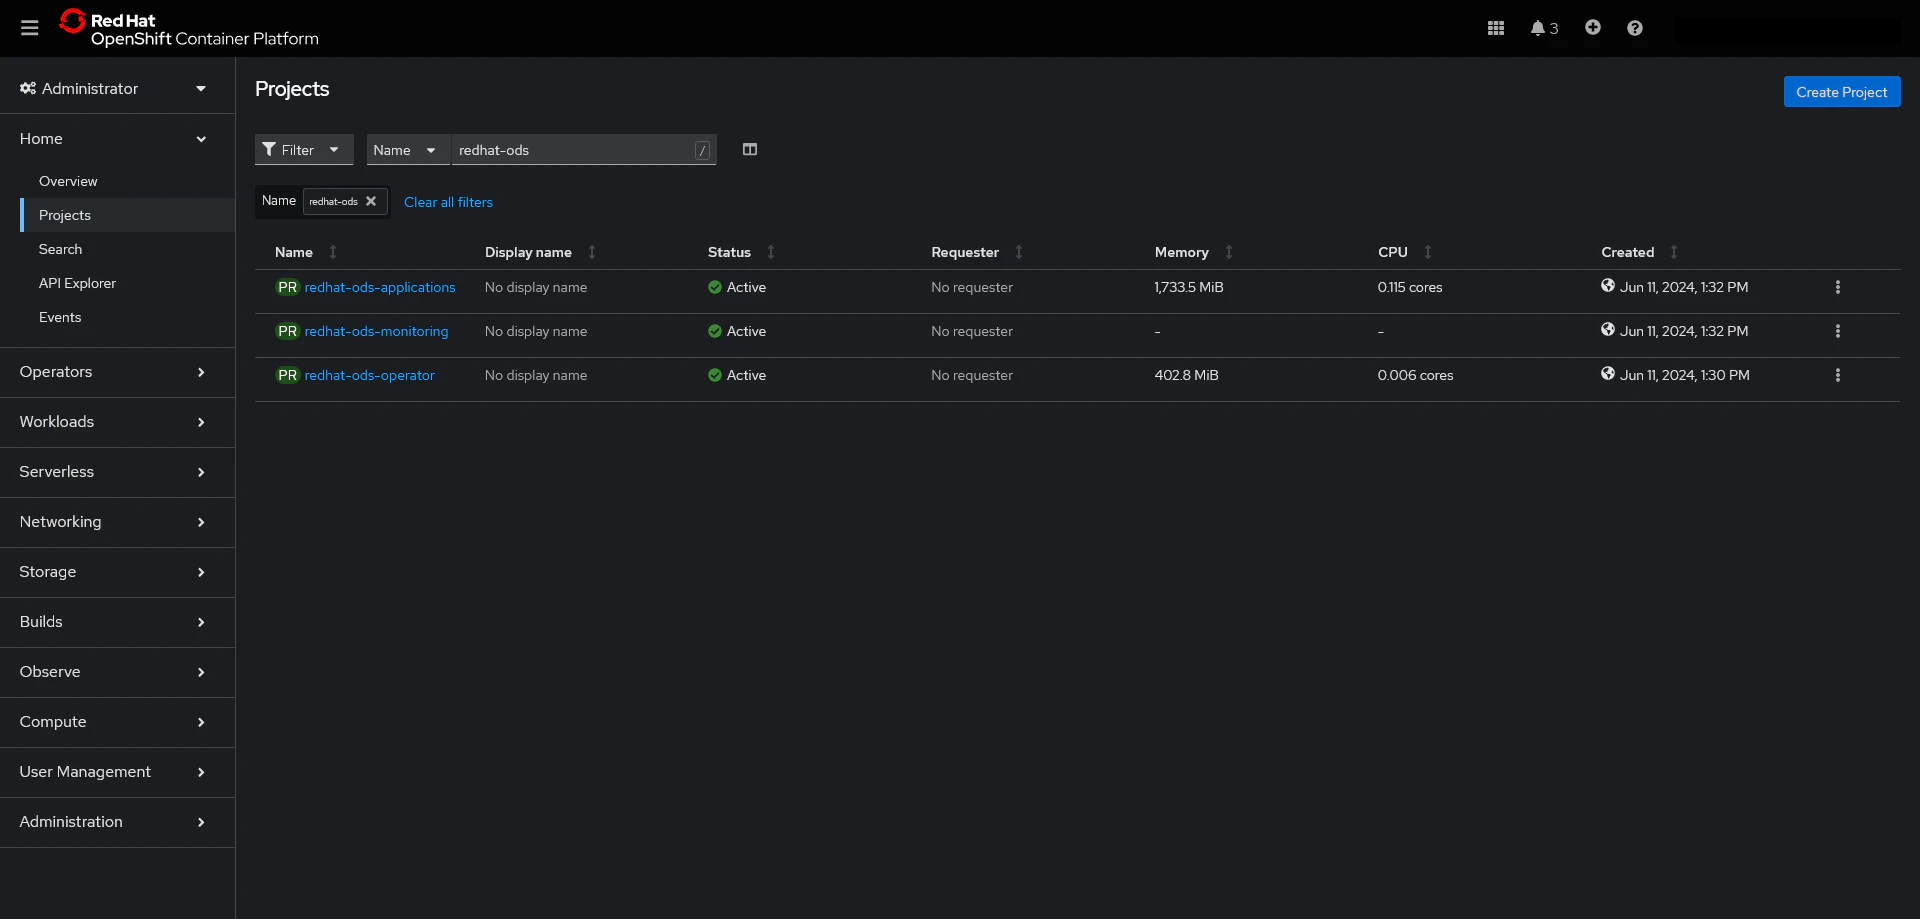The width and height of the screenshot is (1920, 919).
Task: View the notifications bell
Action: pyautogui.click(x=1544, y=28)
